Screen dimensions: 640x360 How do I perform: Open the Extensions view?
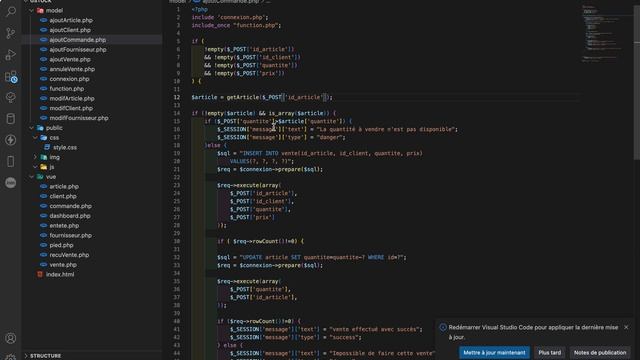(x=11, y=76)
